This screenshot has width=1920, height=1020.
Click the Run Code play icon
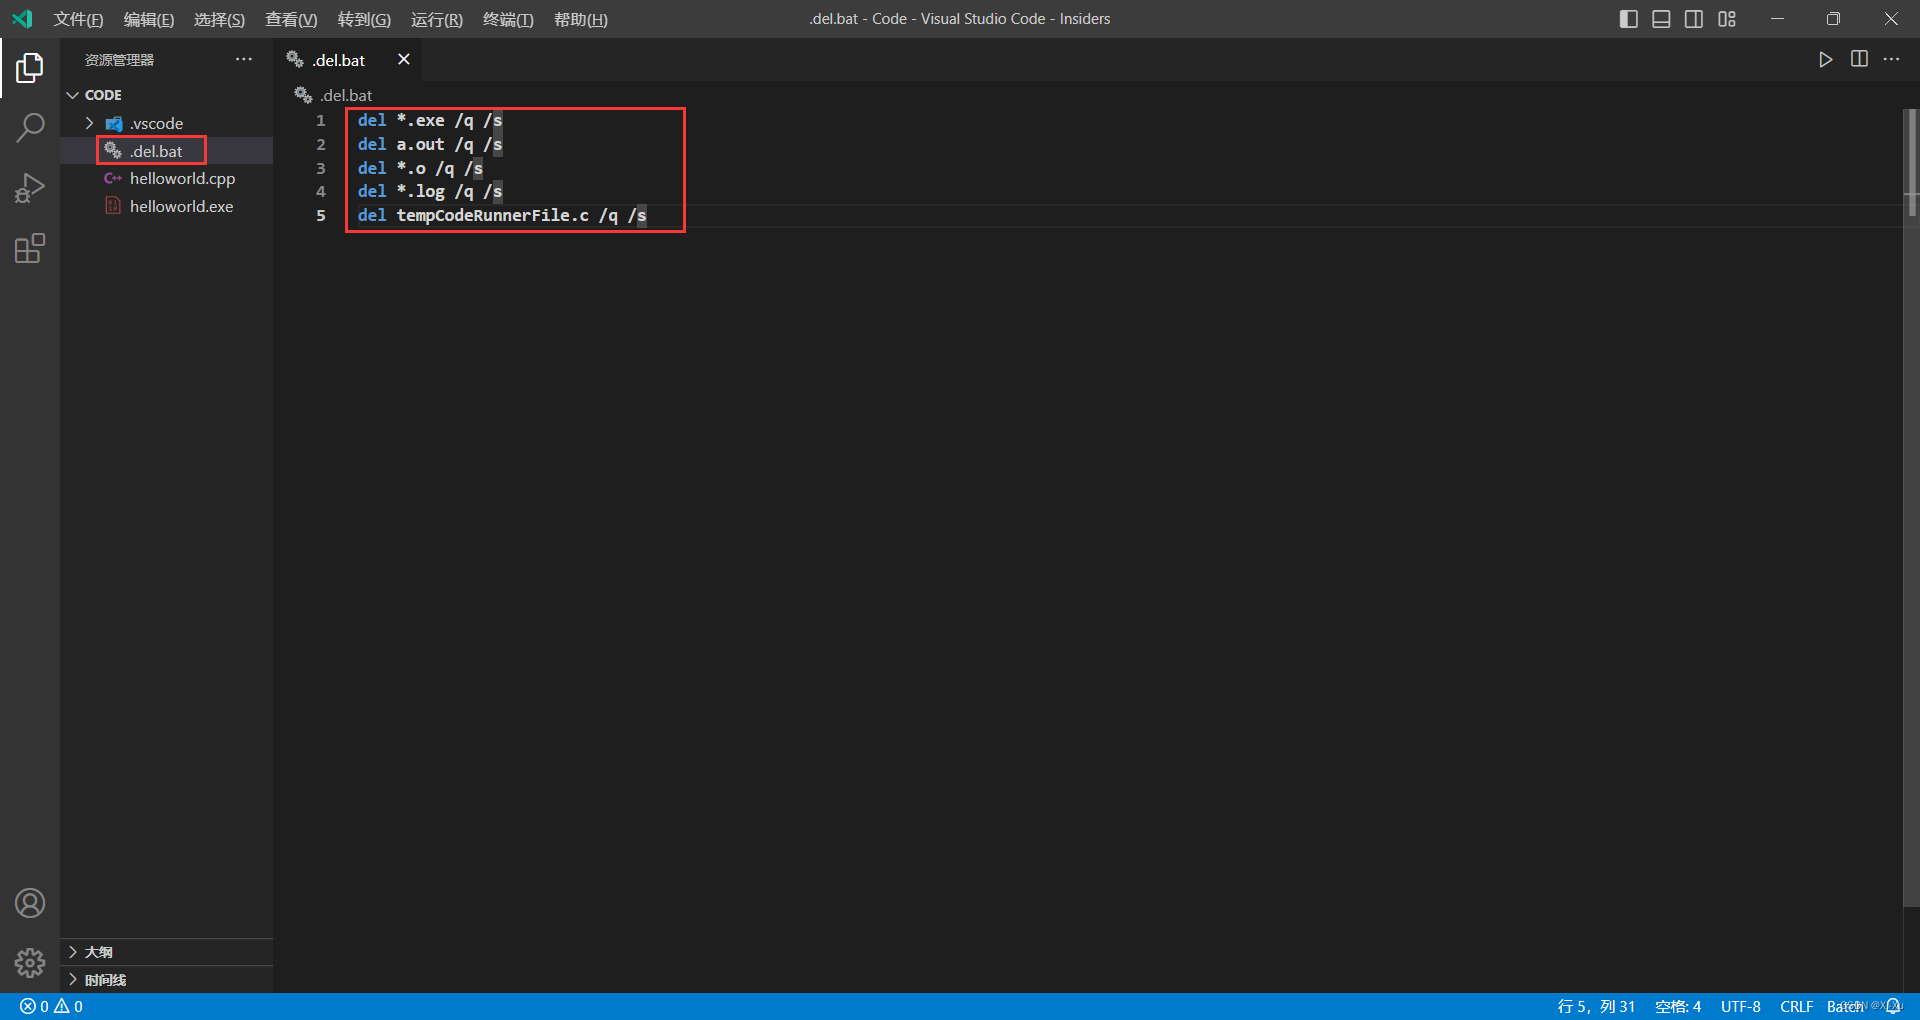coord(1825,60)
